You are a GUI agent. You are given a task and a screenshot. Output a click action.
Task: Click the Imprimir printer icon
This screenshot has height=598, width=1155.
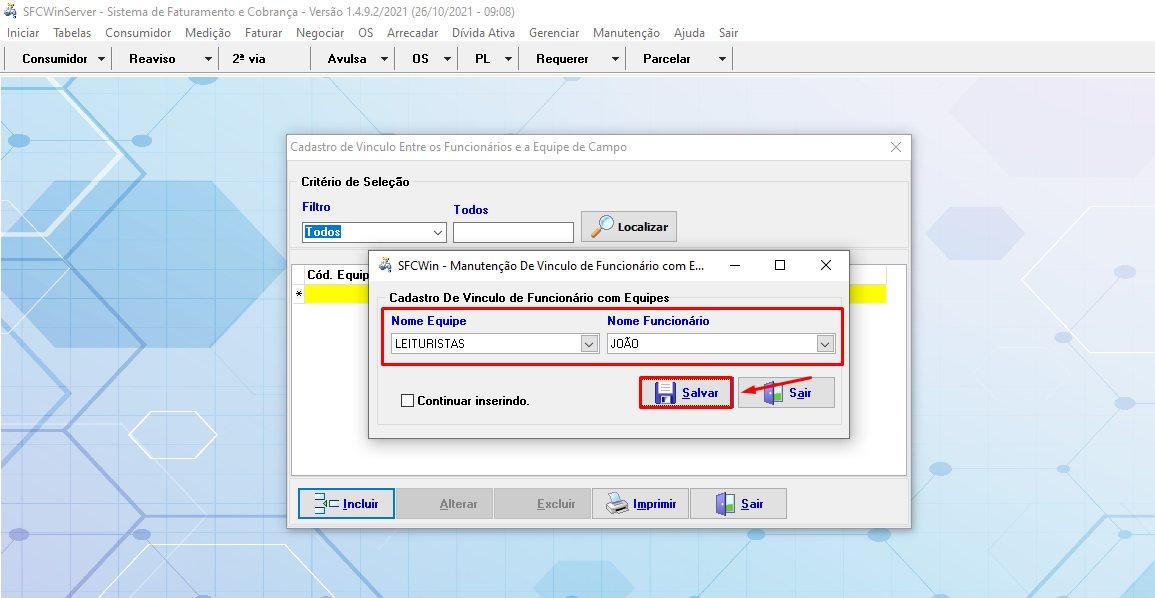pyautogui.click(x=616, y=504)
